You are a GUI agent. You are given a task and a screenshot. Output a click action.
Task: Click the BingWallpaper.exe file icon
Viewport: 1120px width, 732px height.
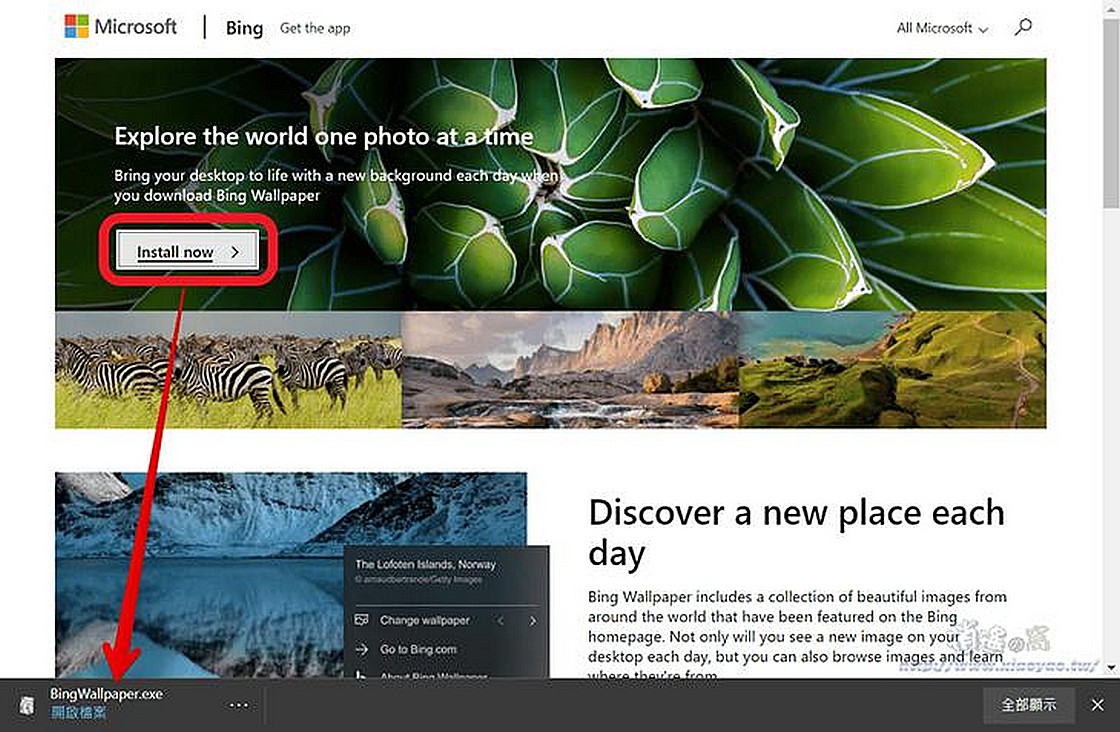point(26,705)
